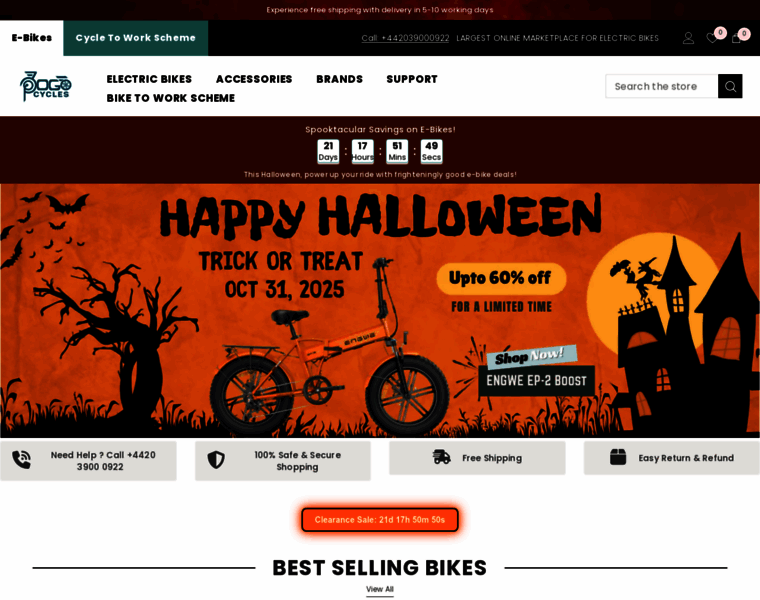Screen dimensions: 760x600
Task: Open Bike To Work Scheme menu item
Action: coord(171,98)
